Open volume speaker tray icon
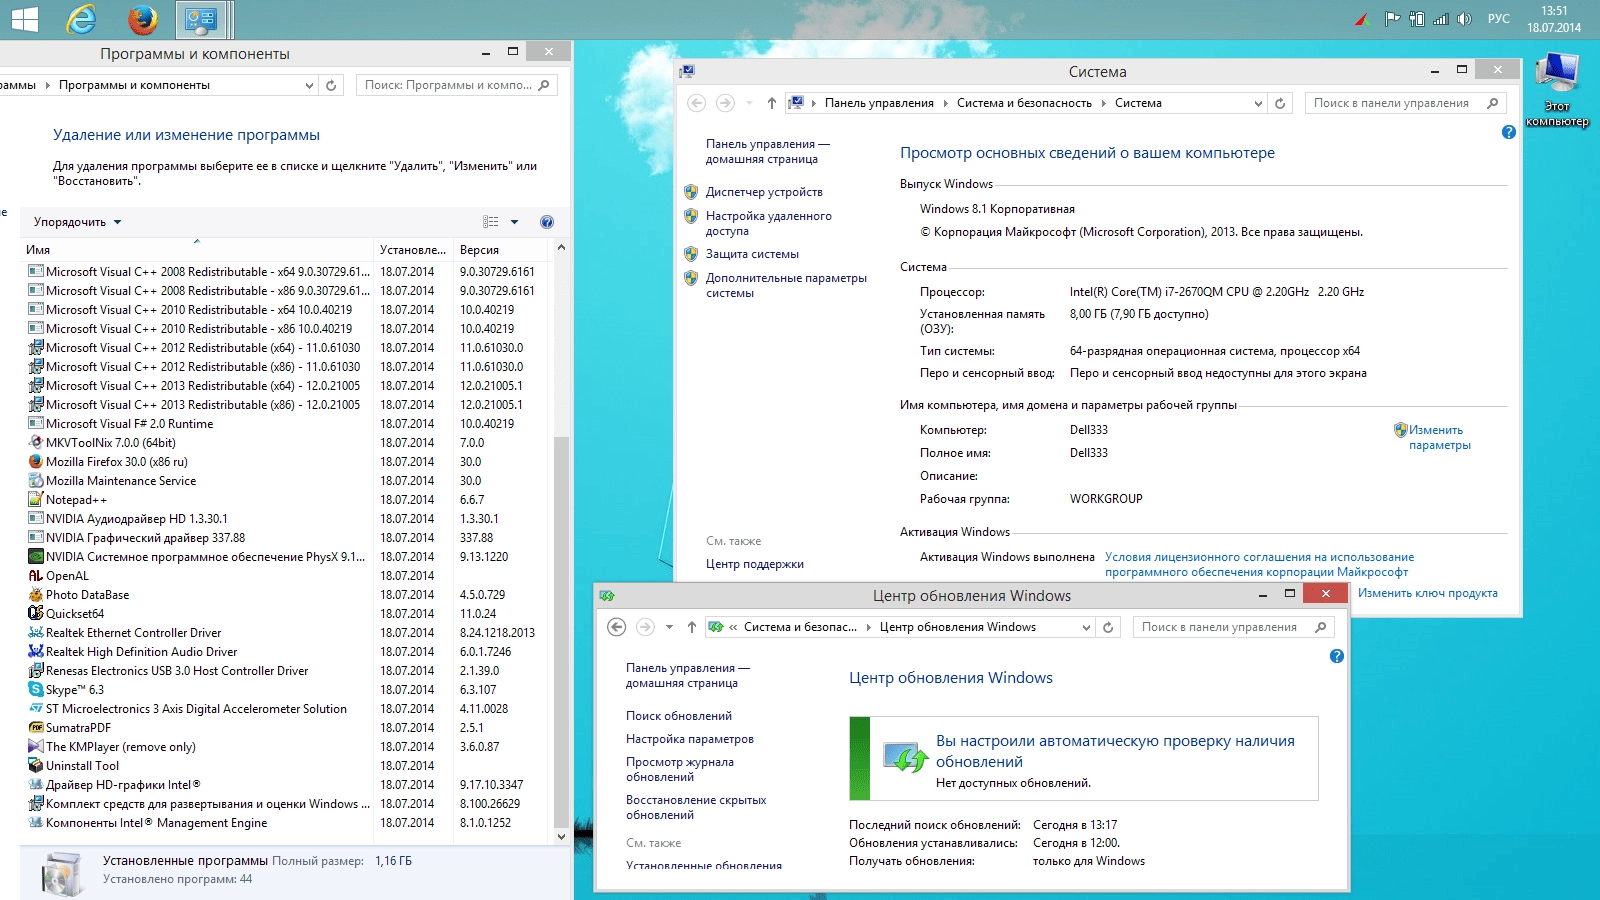 pos(1464,19)
